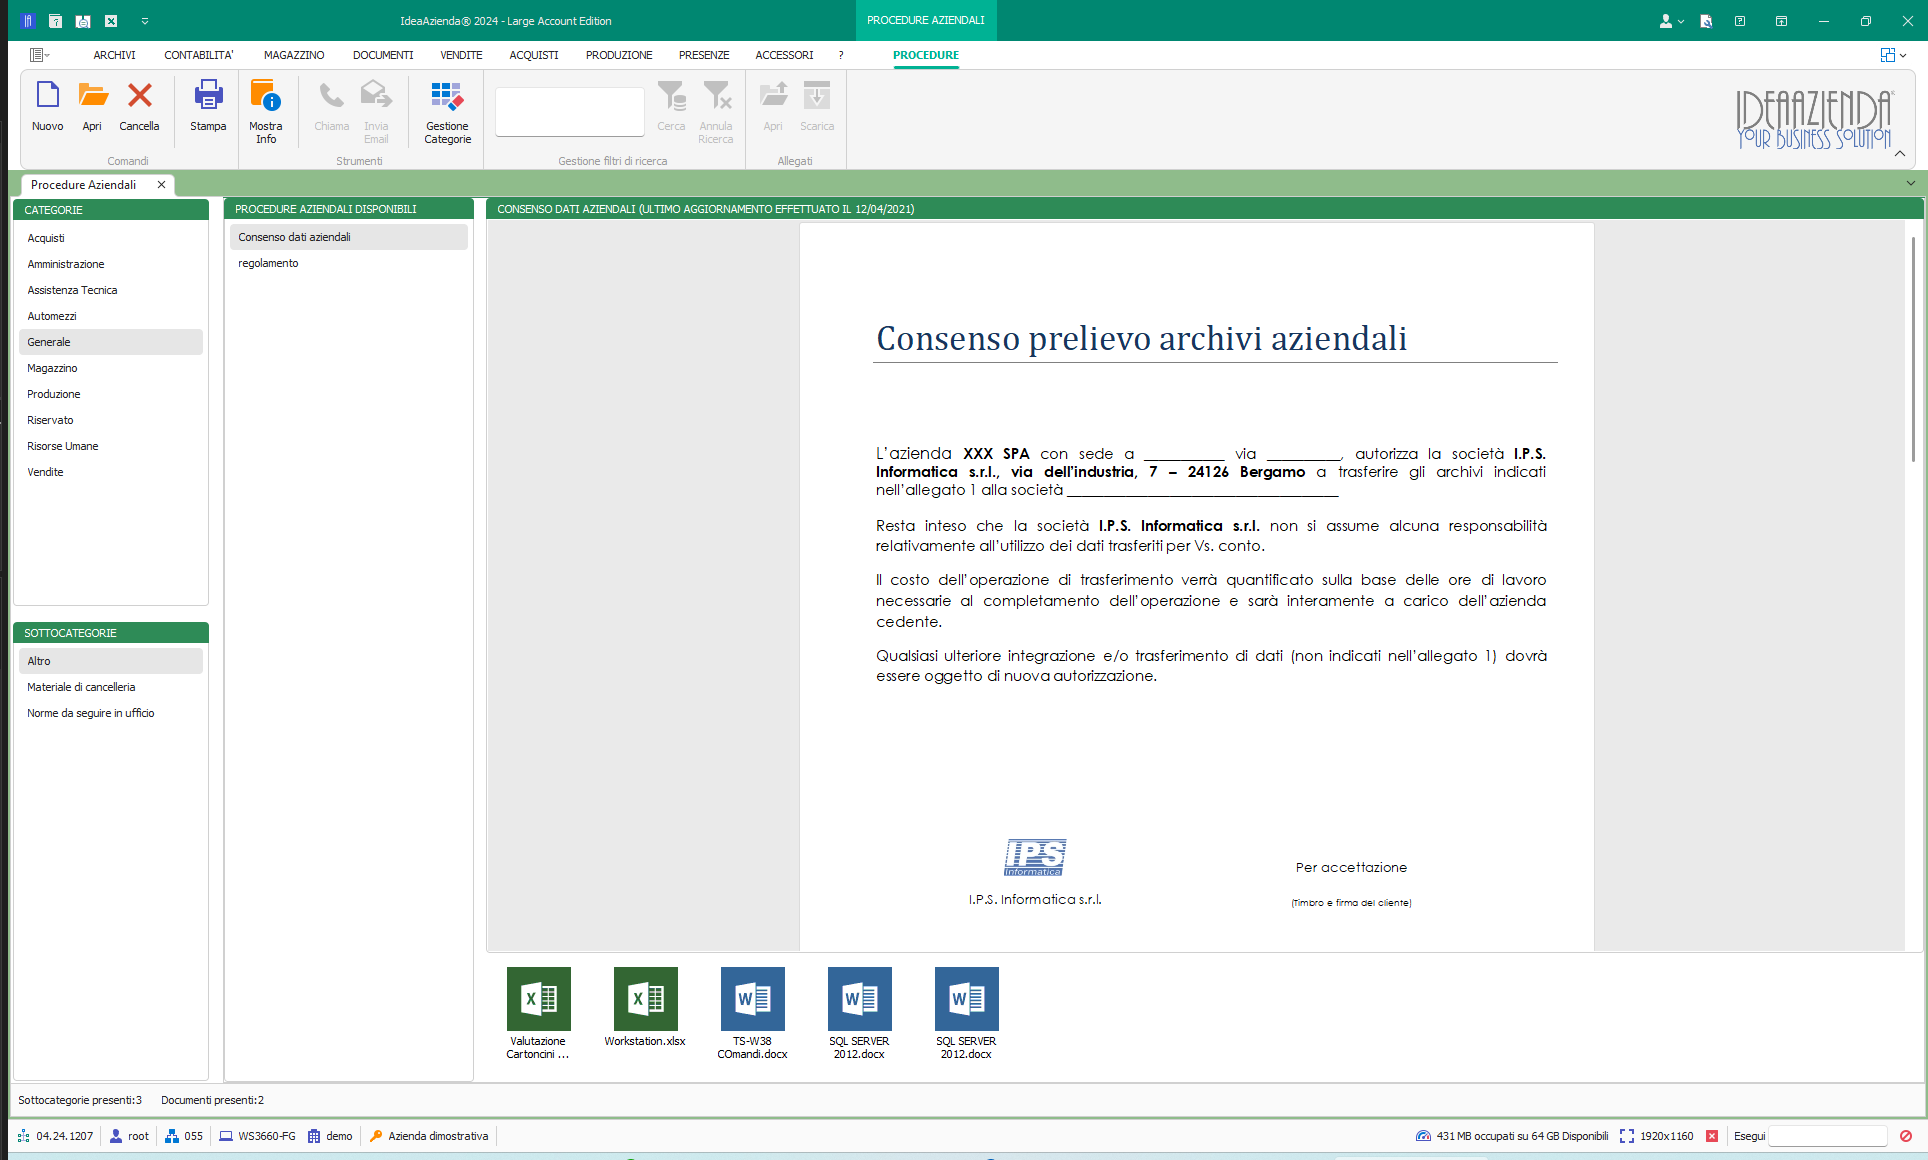Open the window layout dropdown below title bar
The width and height of the screenshot is (1928, 1160).
point(1893,55)
